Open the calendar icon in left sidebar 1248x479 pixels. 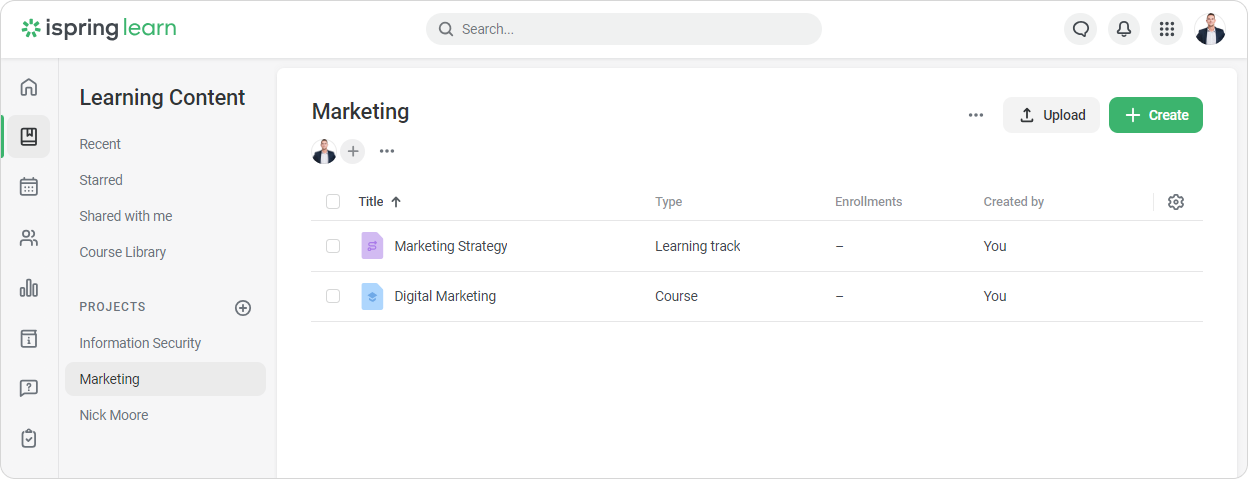coord(29,187)
